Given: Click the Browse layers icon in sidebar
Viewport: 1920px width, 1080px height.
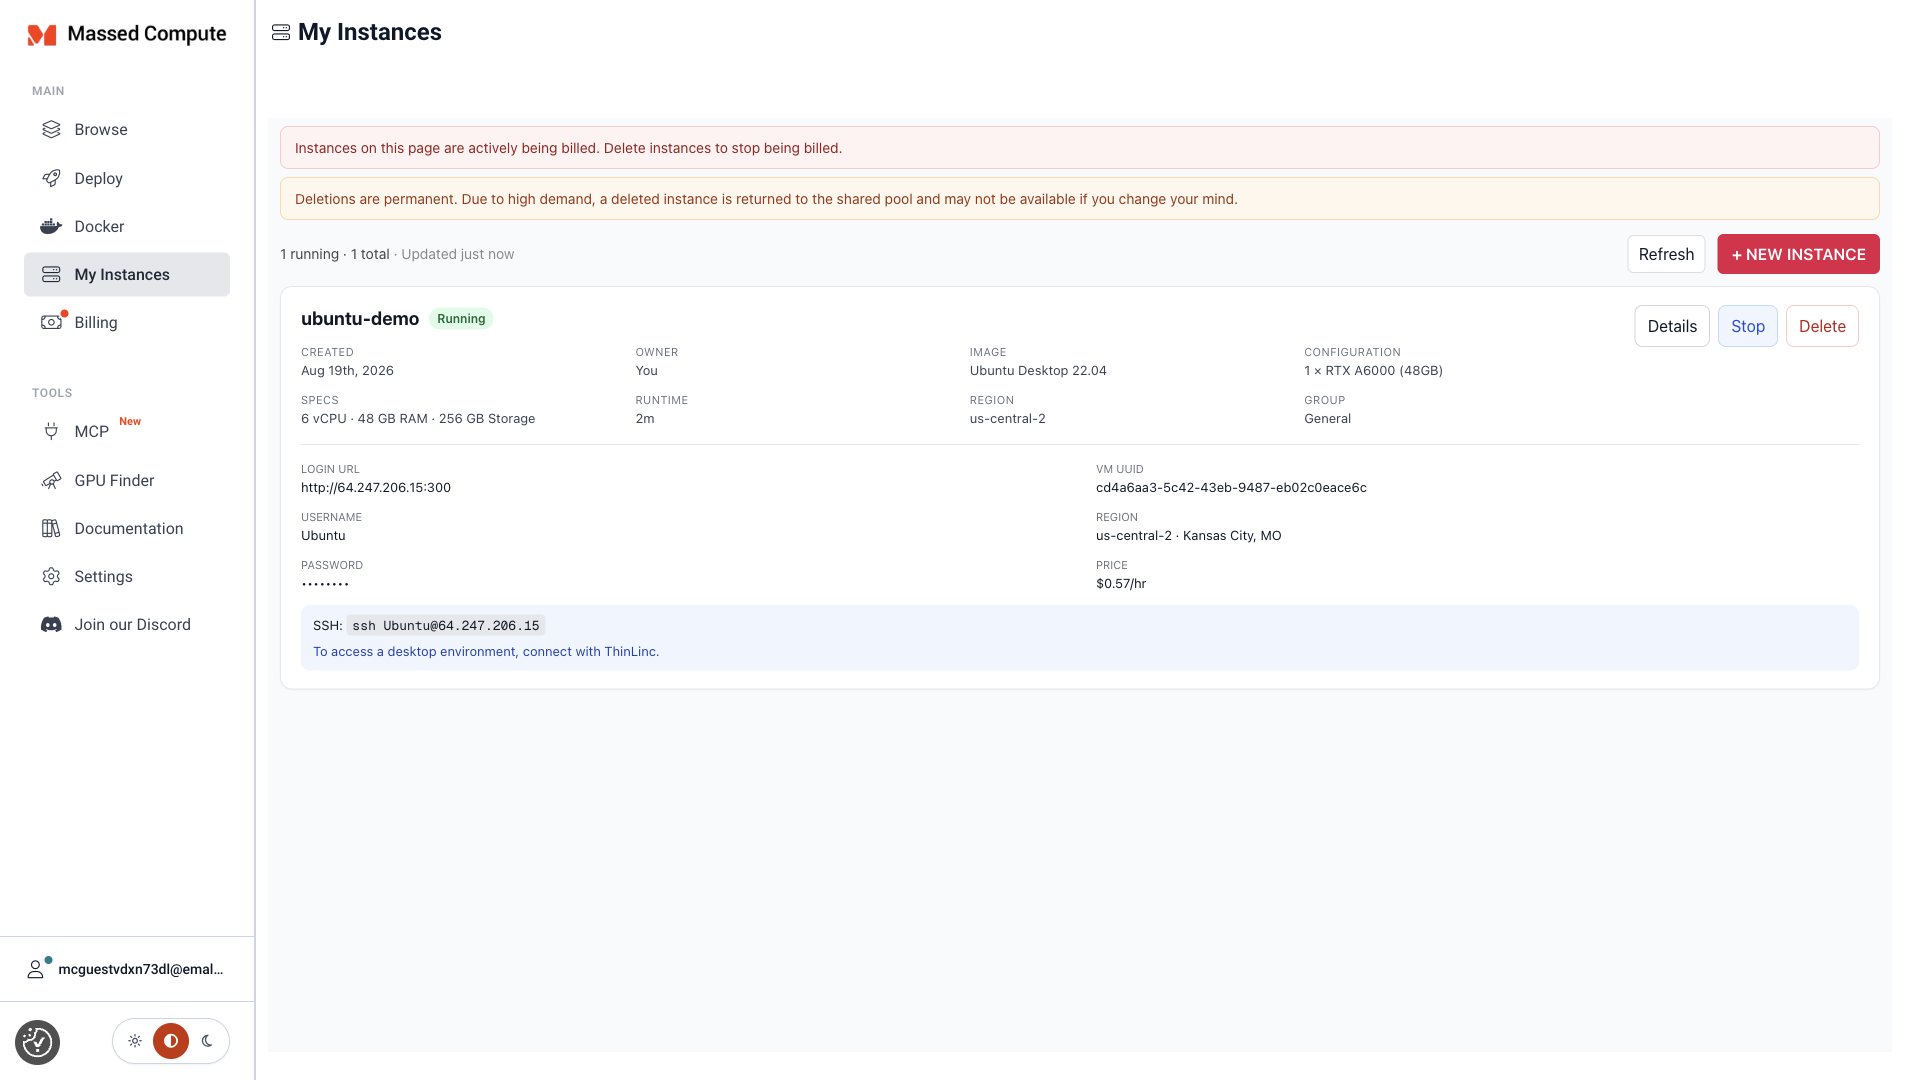Looking at the screenshot, I should [51, 129].
